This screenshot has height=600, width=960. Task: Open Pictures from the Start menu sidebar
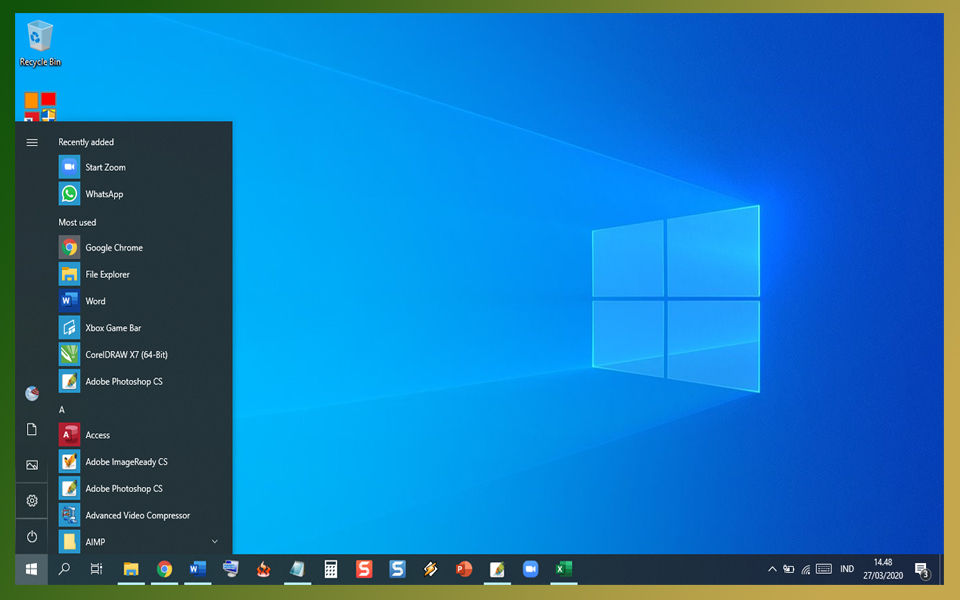point(31,464)
